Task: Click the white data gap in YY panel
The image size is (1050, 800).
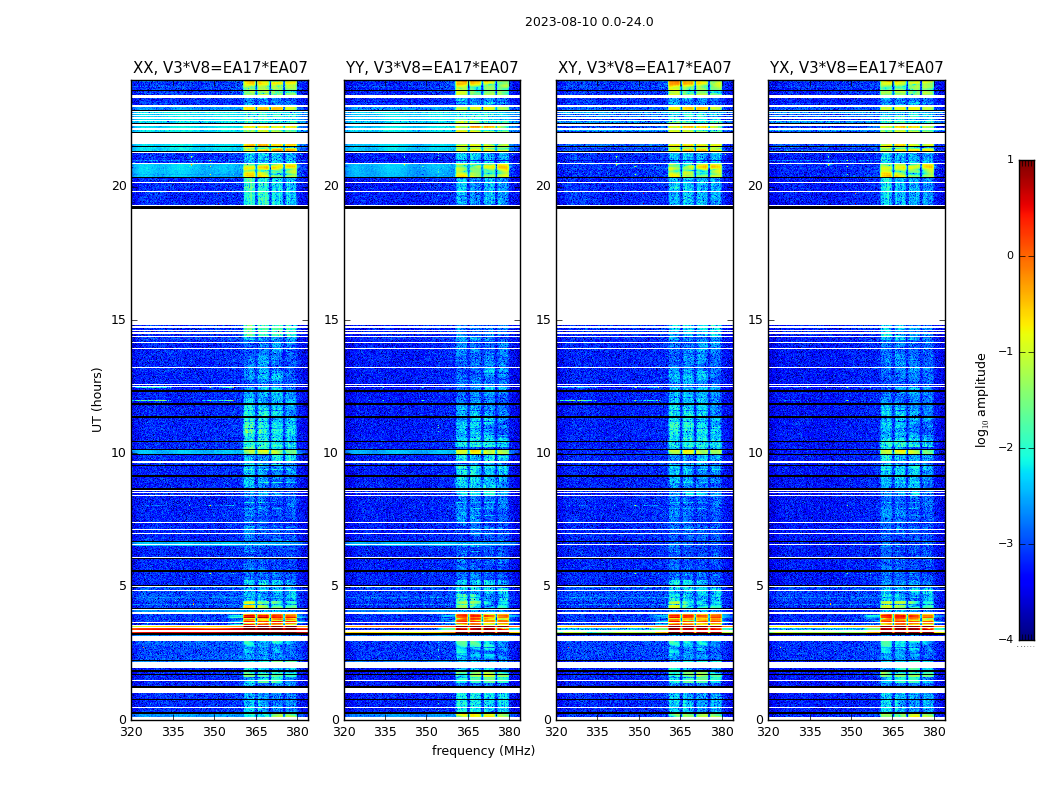Action: (432, 264)
